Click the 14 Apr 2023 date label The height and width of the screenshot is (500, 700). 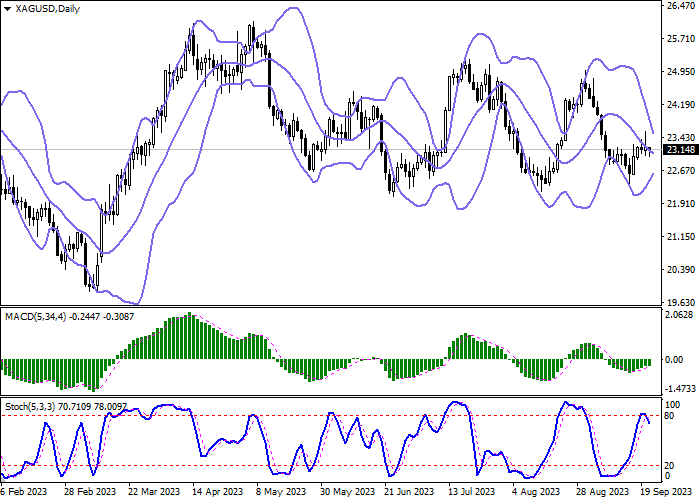tap(218, 492)
